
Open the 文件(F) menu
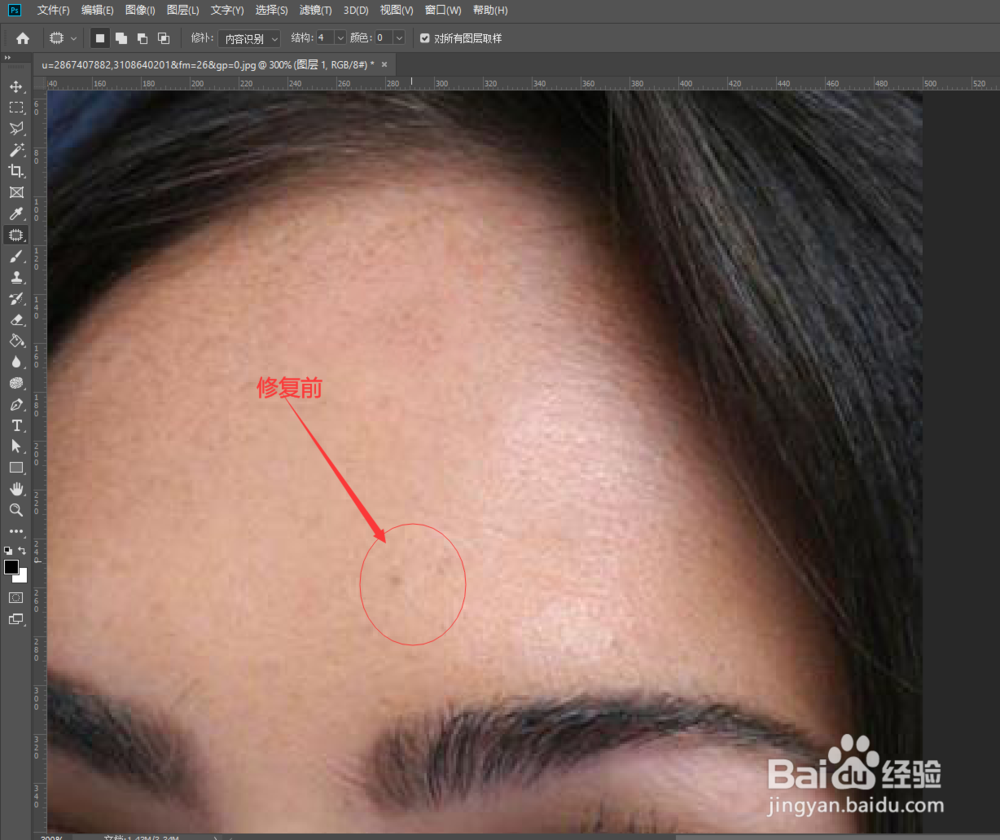tap(53, 10)
